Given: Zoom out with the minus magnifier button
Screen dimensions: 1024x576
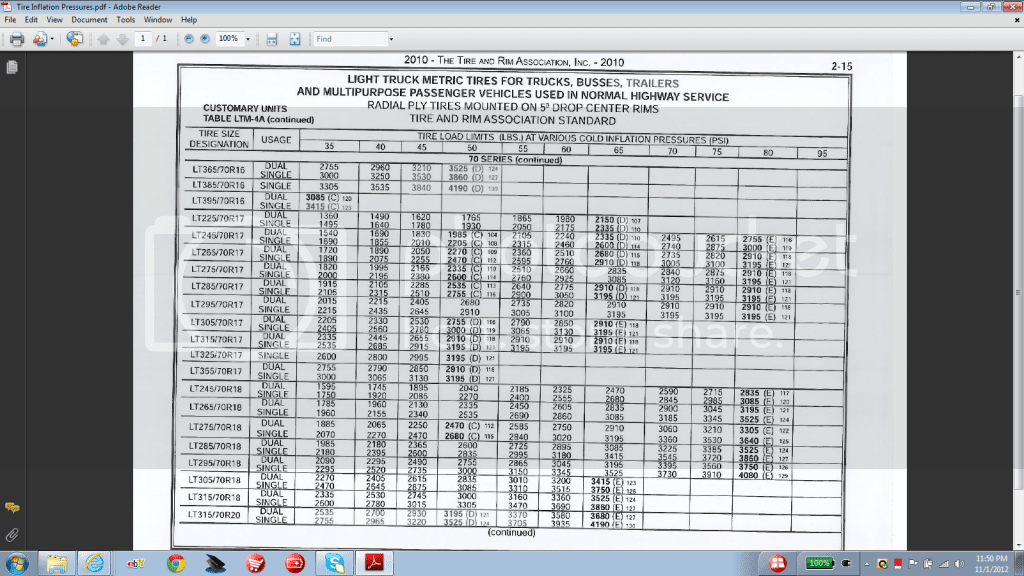Looking at the screenshot, I should coord(189,39).
